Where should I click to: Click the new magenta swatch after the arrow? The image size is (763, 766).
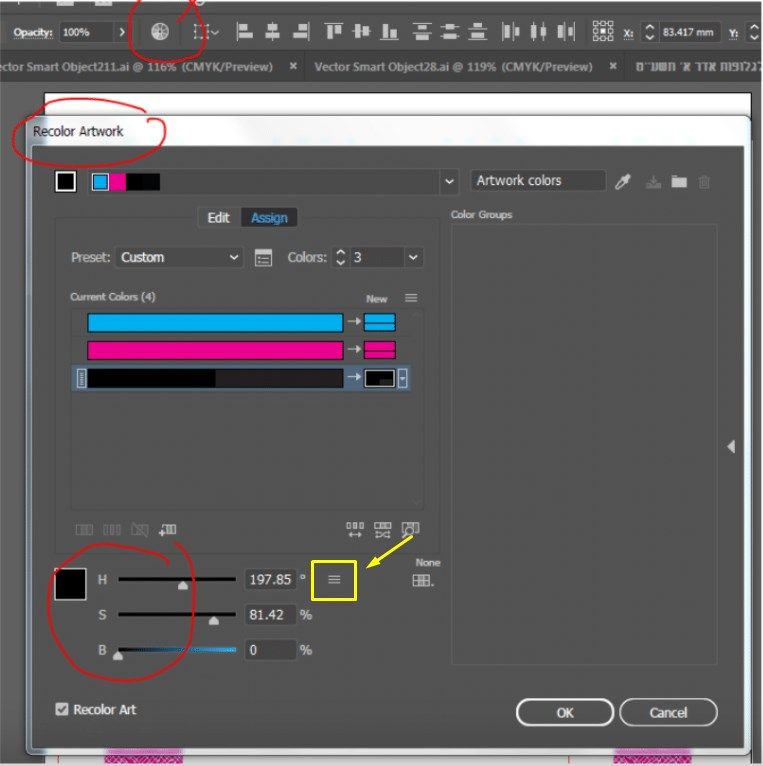pyautogui.click(x=380, y=350)
